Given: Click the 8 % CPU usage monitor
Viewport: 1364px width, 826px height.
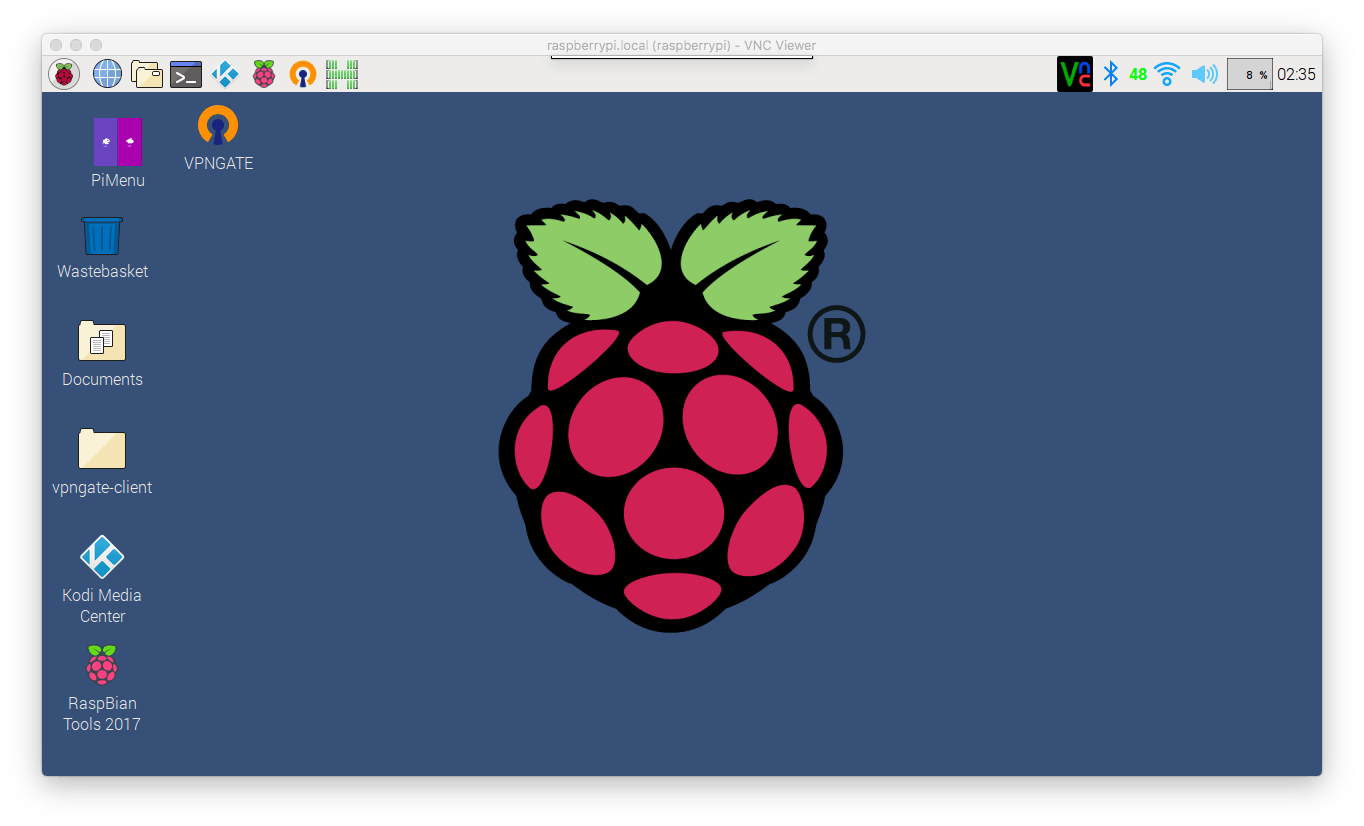Looking at the screenshot, I should [x=1250, y=74].
